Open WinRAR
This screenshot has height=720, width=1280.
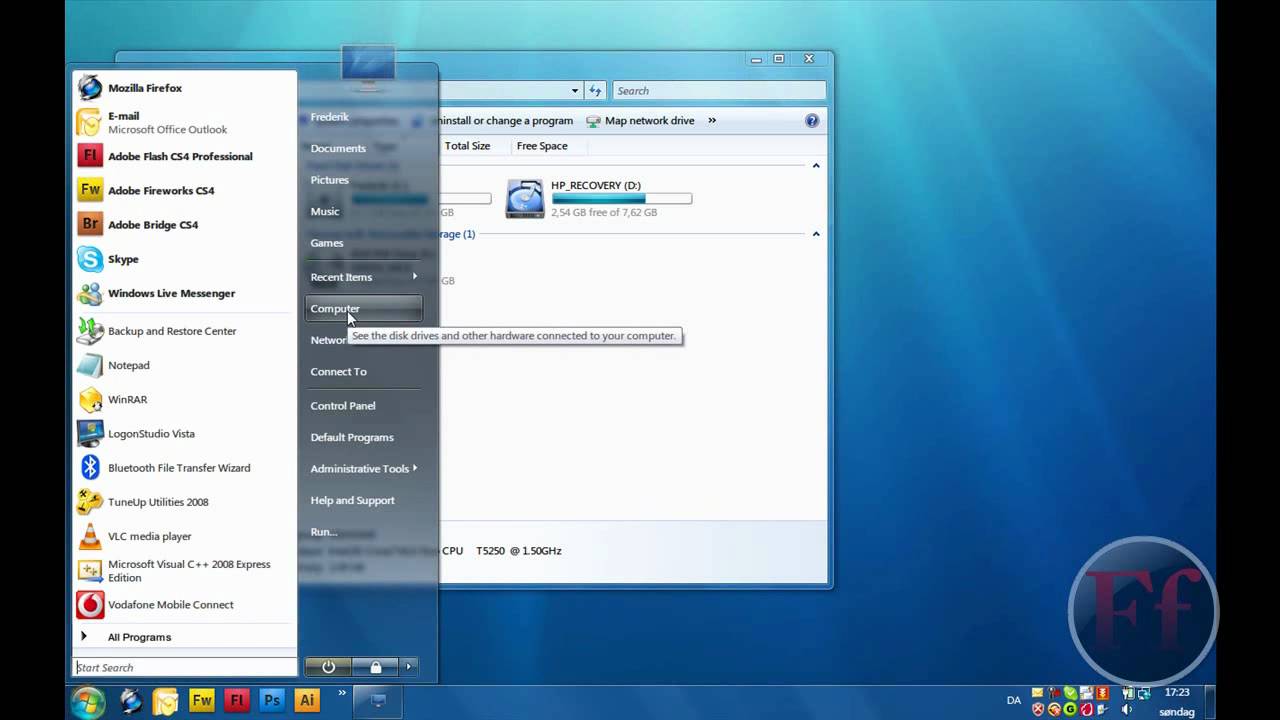tap(185, 399)
